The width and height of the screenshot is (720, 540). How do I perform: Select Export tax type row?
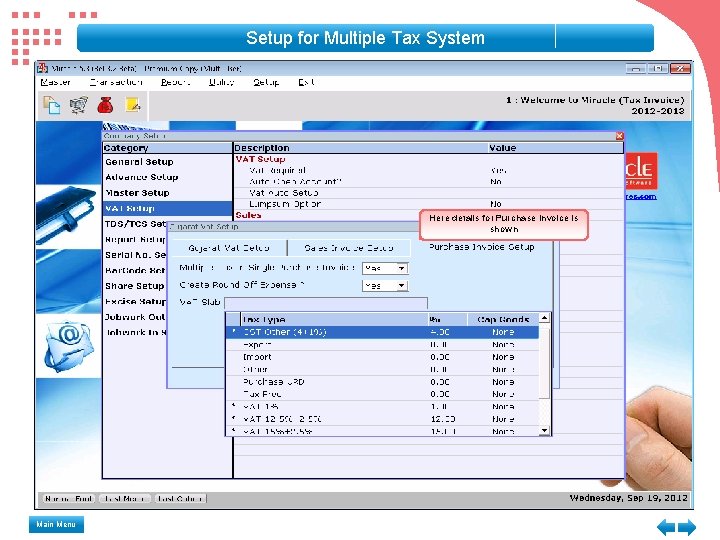tap(382, 344)
